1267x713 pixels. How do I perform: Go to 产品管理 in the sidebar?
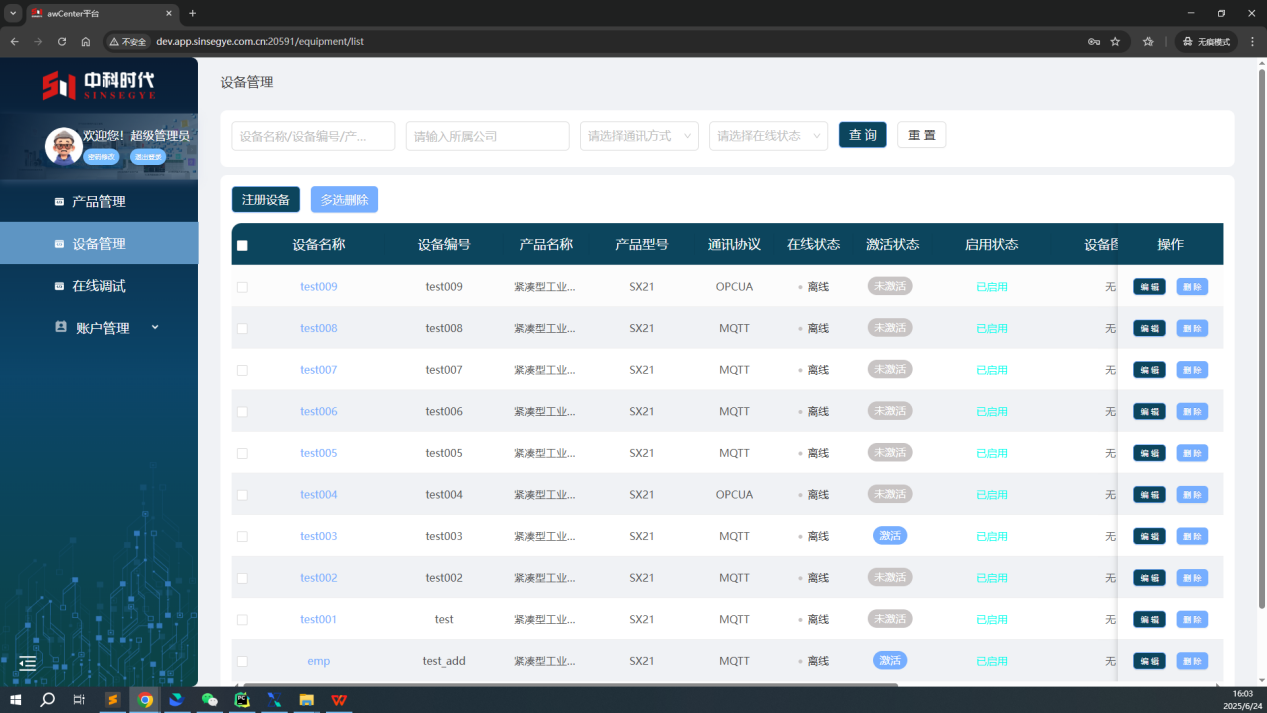98,202
